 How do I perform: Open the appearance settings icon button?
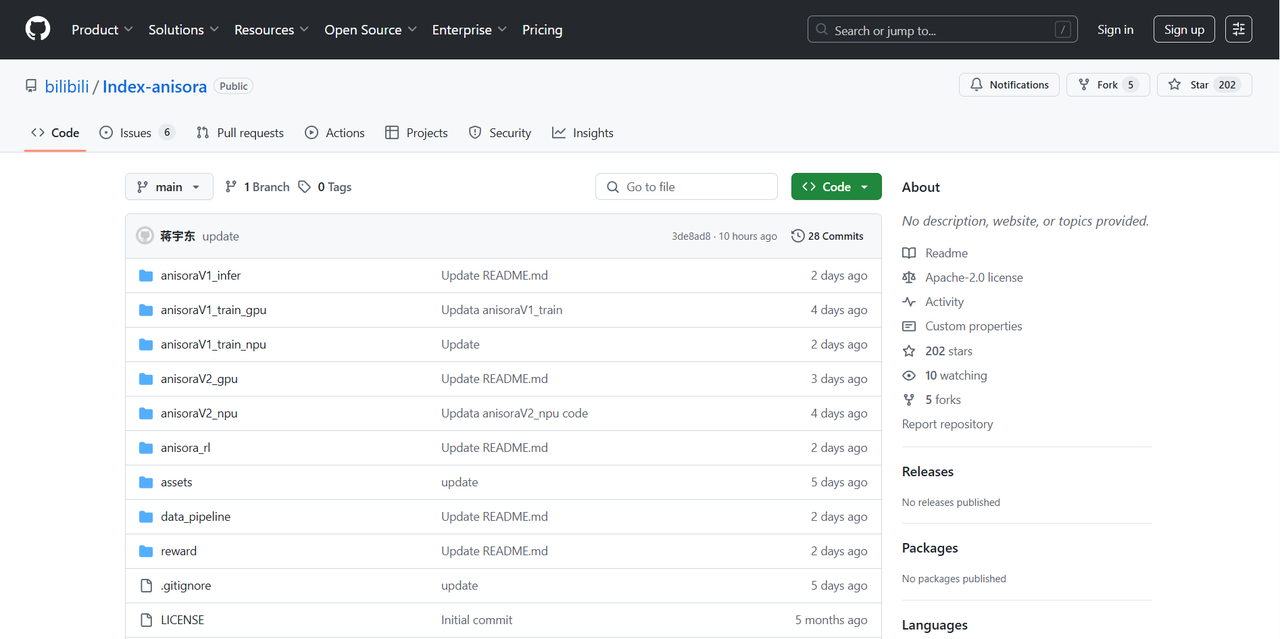click(1238, 30)
